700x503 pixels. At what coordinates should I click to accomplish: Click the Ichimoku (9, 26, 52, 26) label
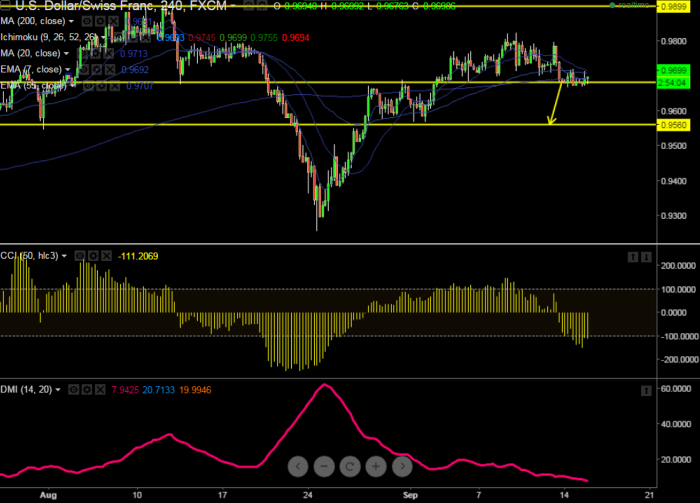[49, 37]
